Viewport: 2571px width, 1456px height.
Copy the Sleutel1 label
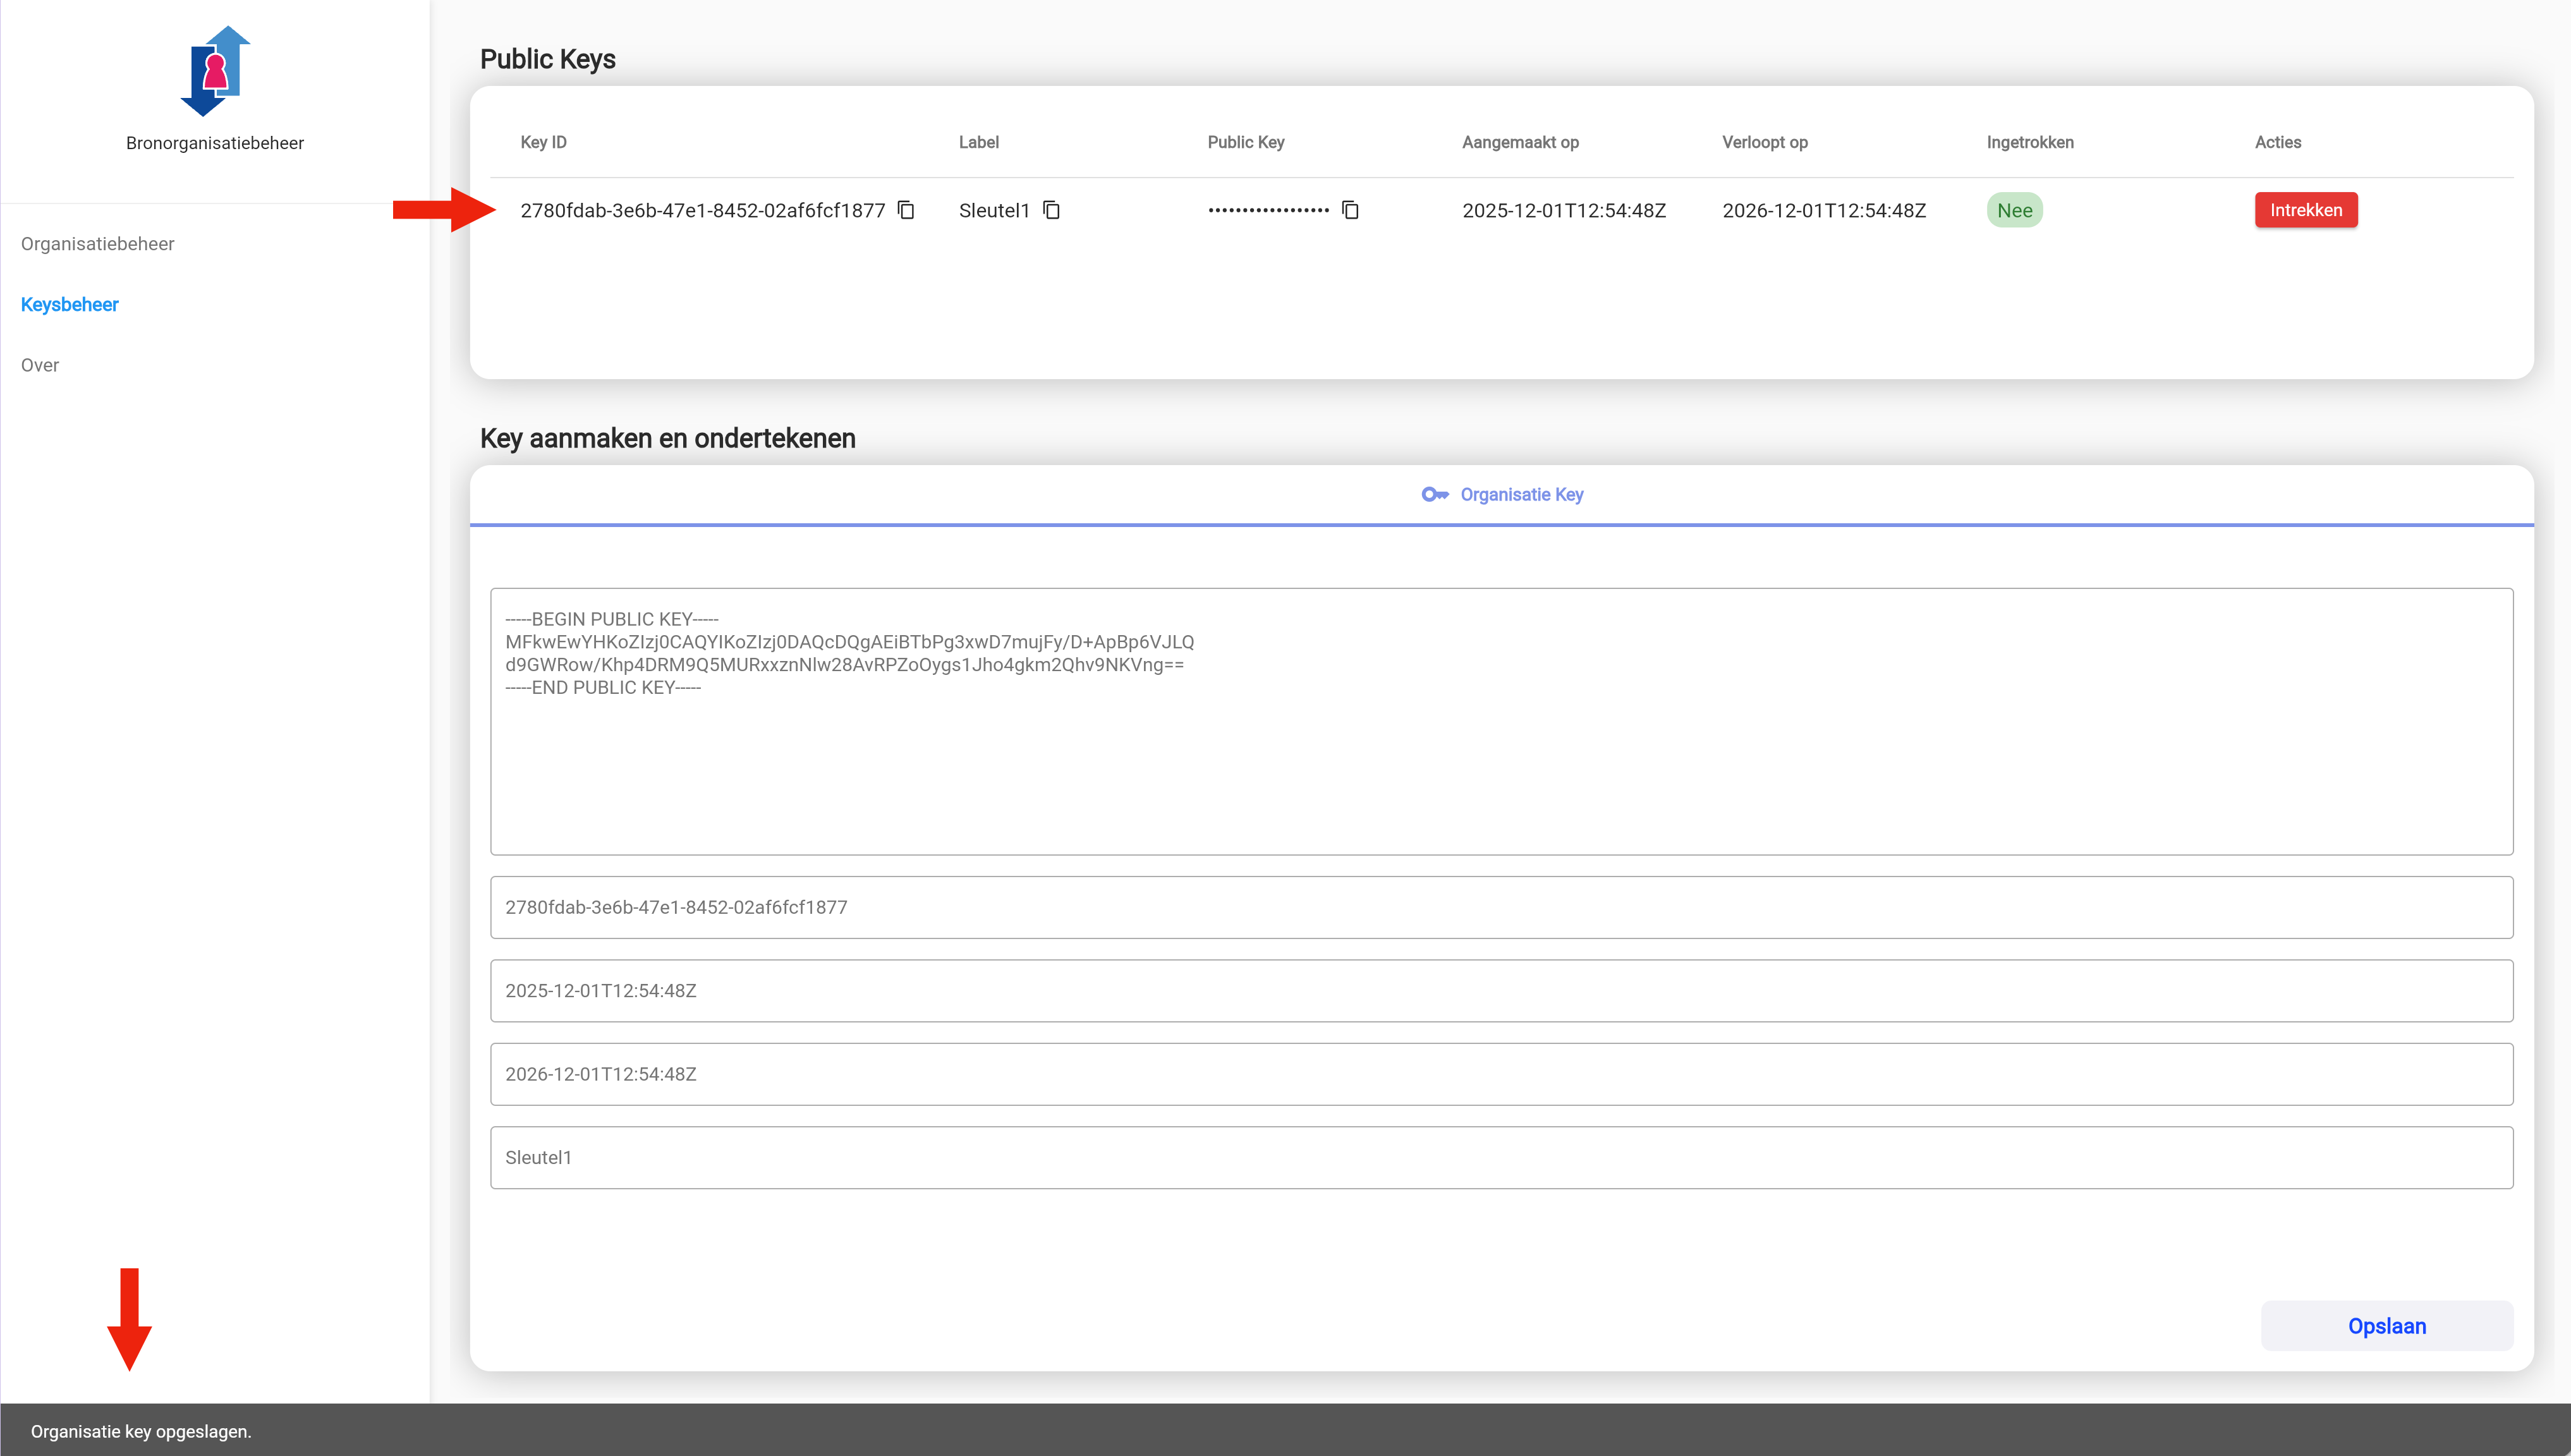click(x=1051, y=210)
